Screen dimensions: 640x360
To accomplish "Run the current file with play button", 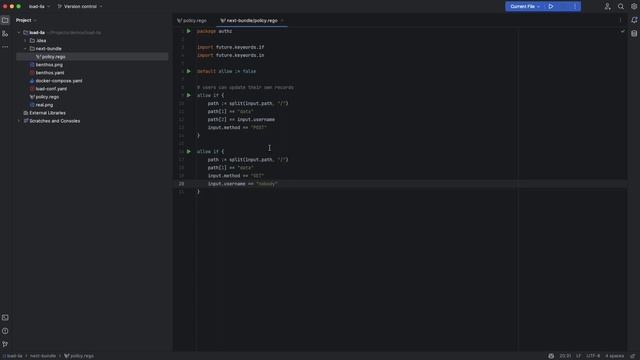I will (x=551, y=7).
